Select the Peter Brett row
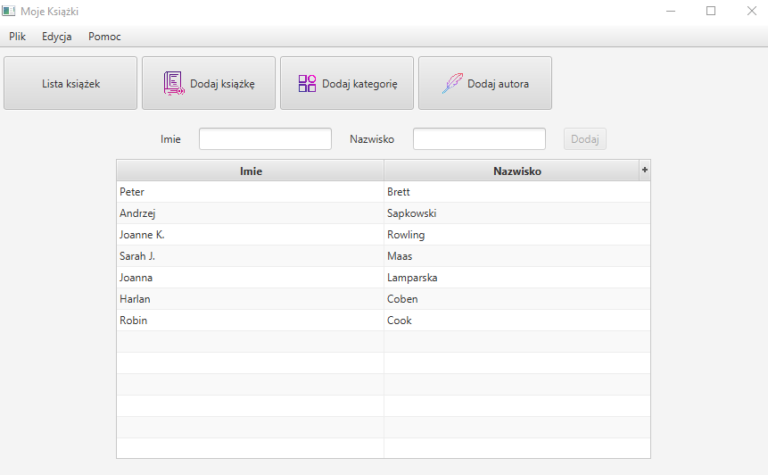 coord(250,191)
